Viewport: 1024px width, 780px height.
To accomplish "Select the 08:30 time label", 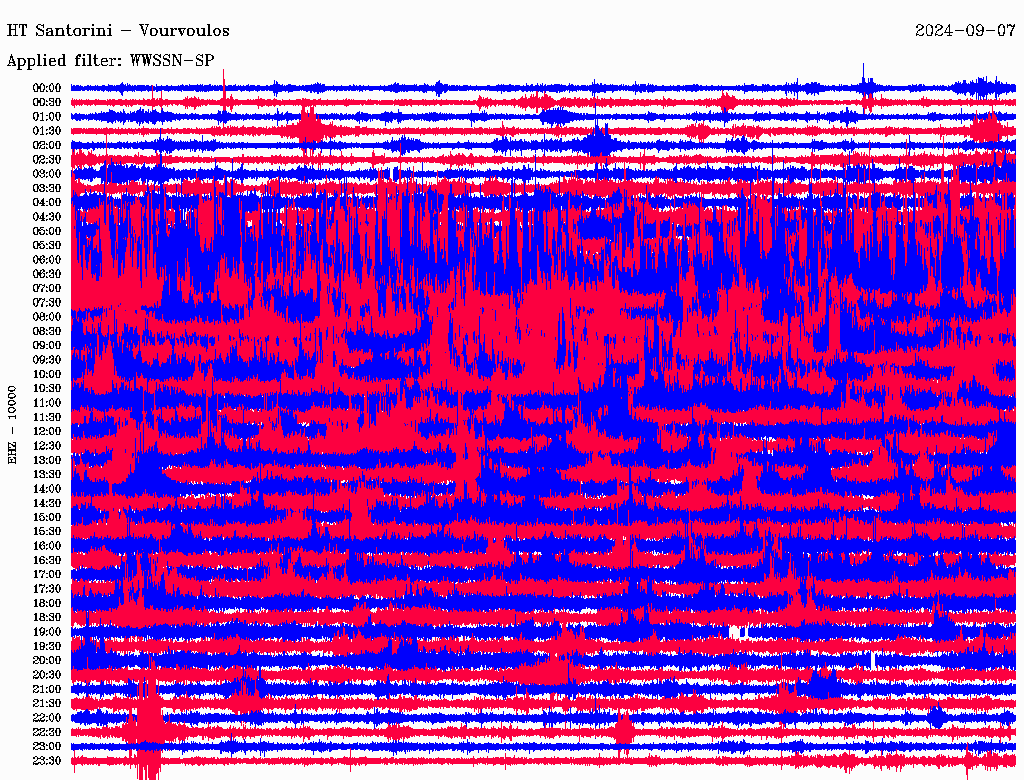I will pyautogui.click(x=47, y=331).
